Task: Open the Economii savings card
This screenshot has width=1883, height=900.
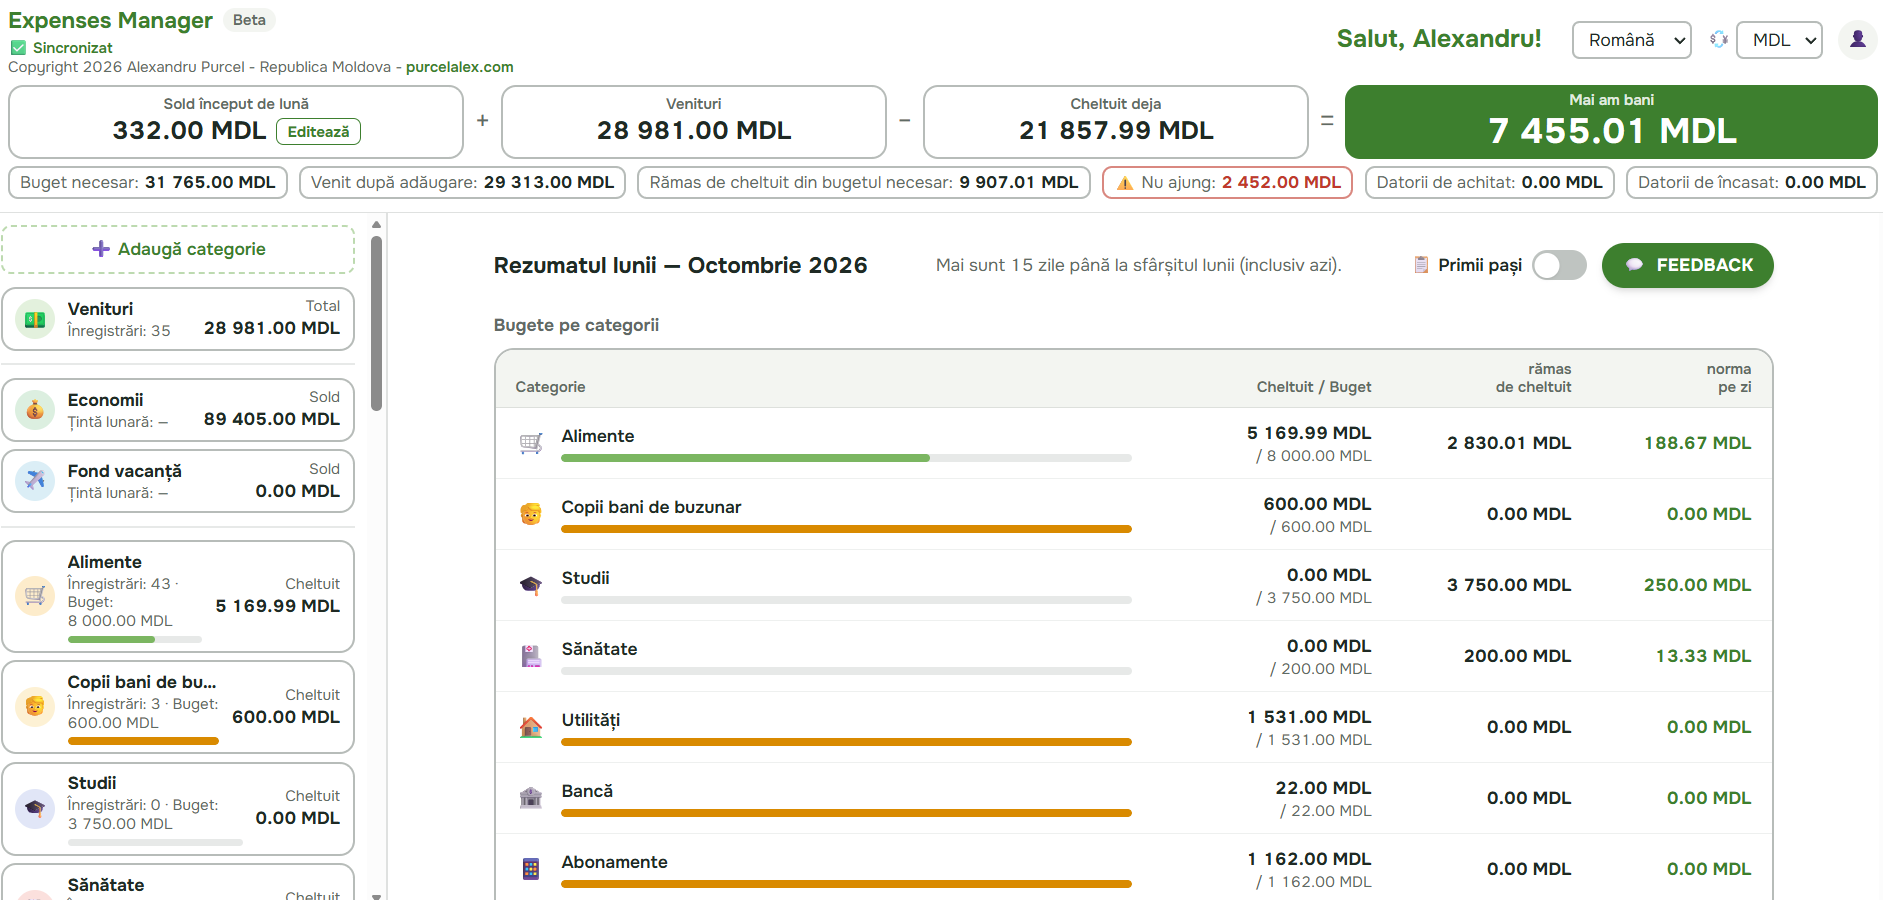Action: coord(178,410)
